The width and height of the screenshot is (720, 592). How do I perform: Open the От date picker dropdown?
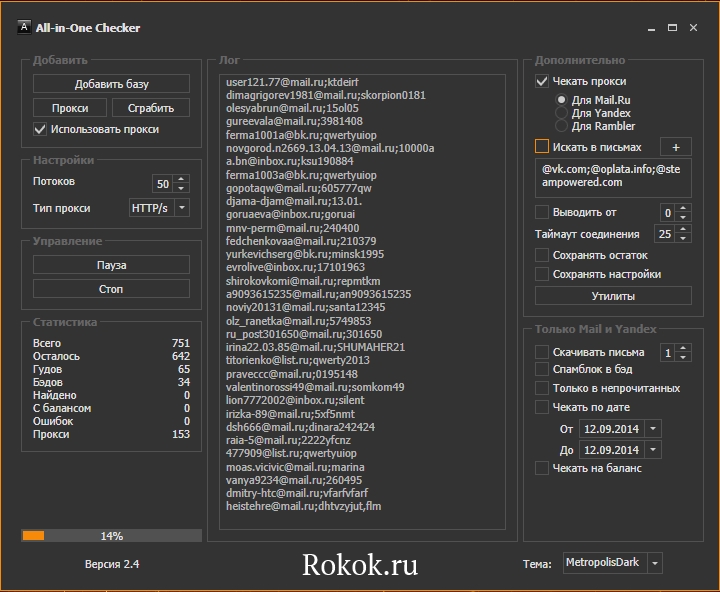pos(653,429)
